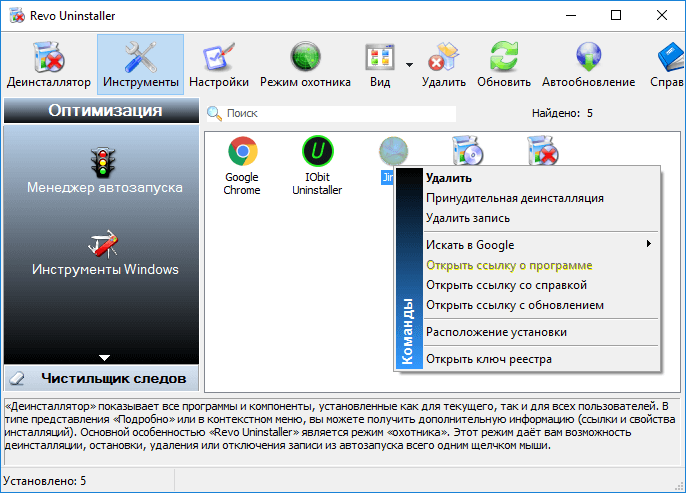Expand the Чистильщик следов panel
Viewport: 686px width, 493px height.
pyautogui.click(x=102, y=378)
